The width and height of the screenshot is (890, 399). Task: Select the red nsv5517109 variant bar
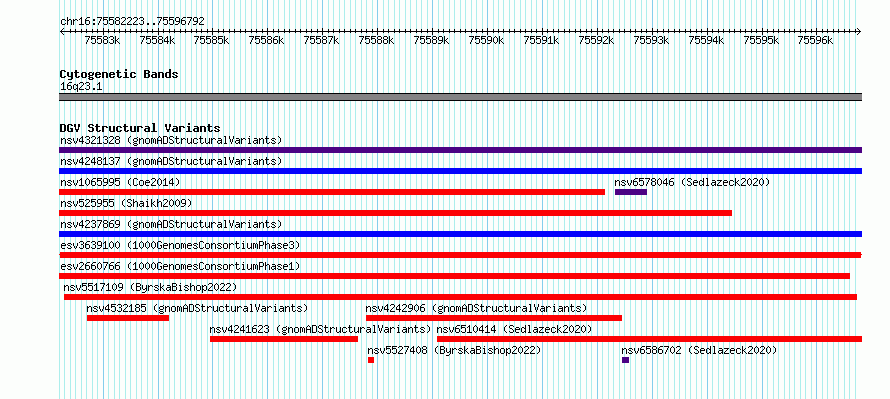[x=460, y=297]
